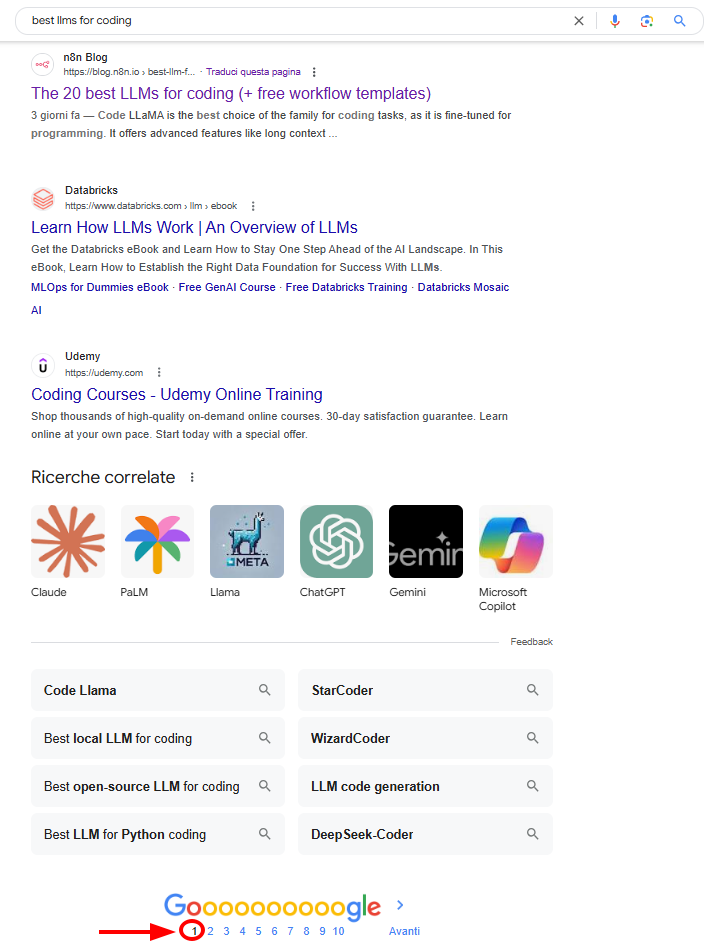Image resolution: width=704 pixels, height=941 pixels.
Task: Click into the search input field
Action: point(290,21)
